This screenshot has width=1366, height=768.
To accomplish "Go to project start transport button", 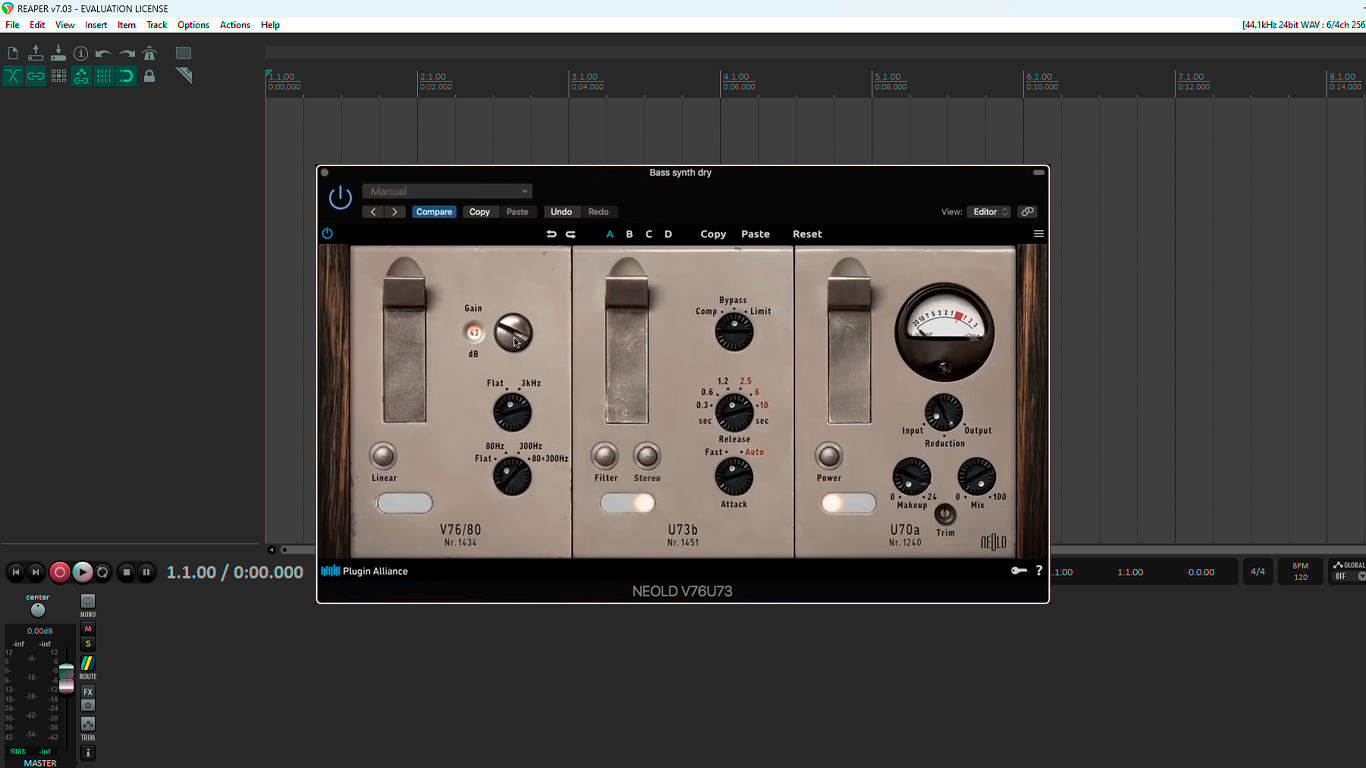I will (16, 572).
